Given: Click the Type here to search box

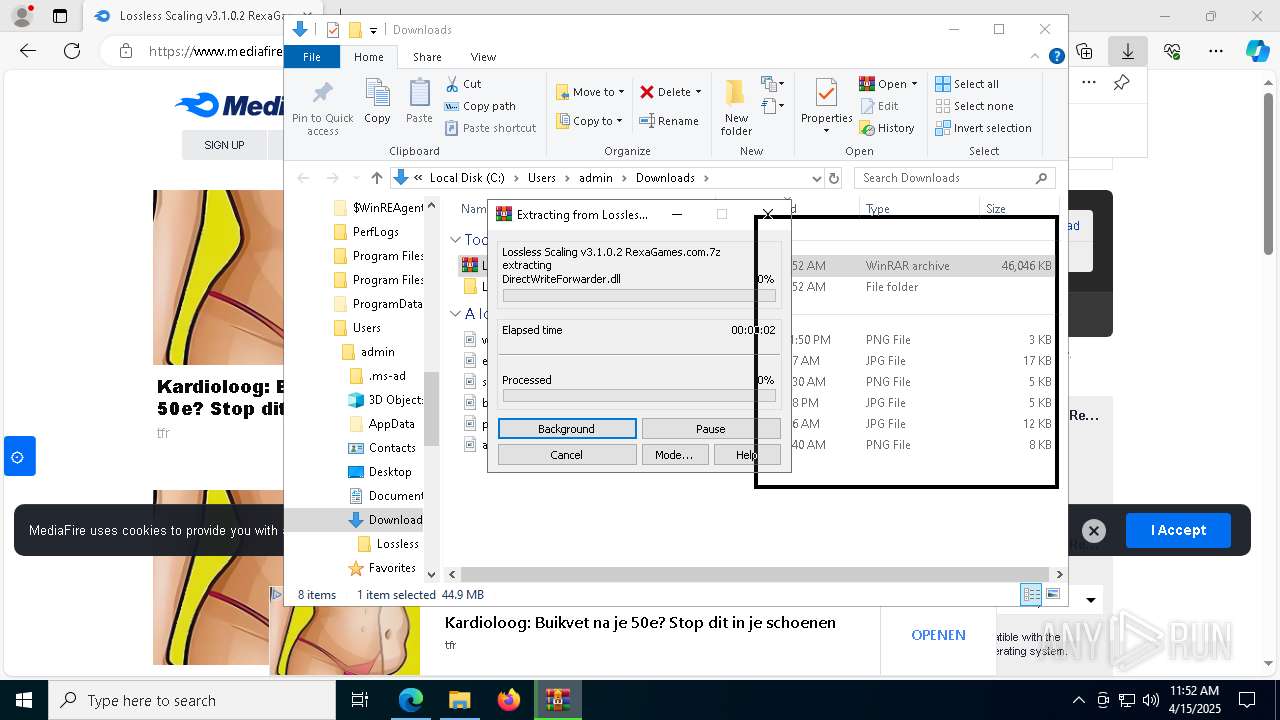Looking at the screenshot, I should coord(192,700).
